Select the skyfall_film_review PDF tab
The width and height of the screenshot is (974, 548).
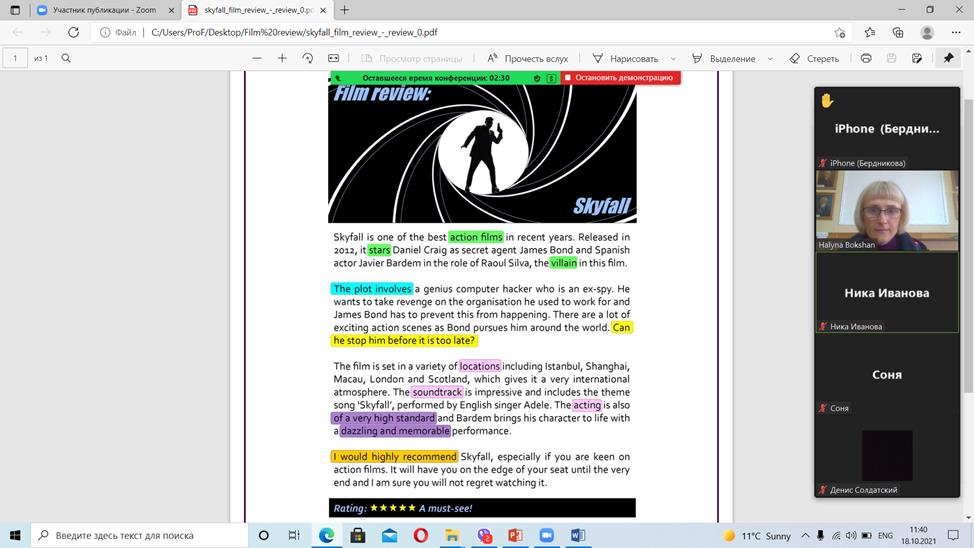click(258, 10)
